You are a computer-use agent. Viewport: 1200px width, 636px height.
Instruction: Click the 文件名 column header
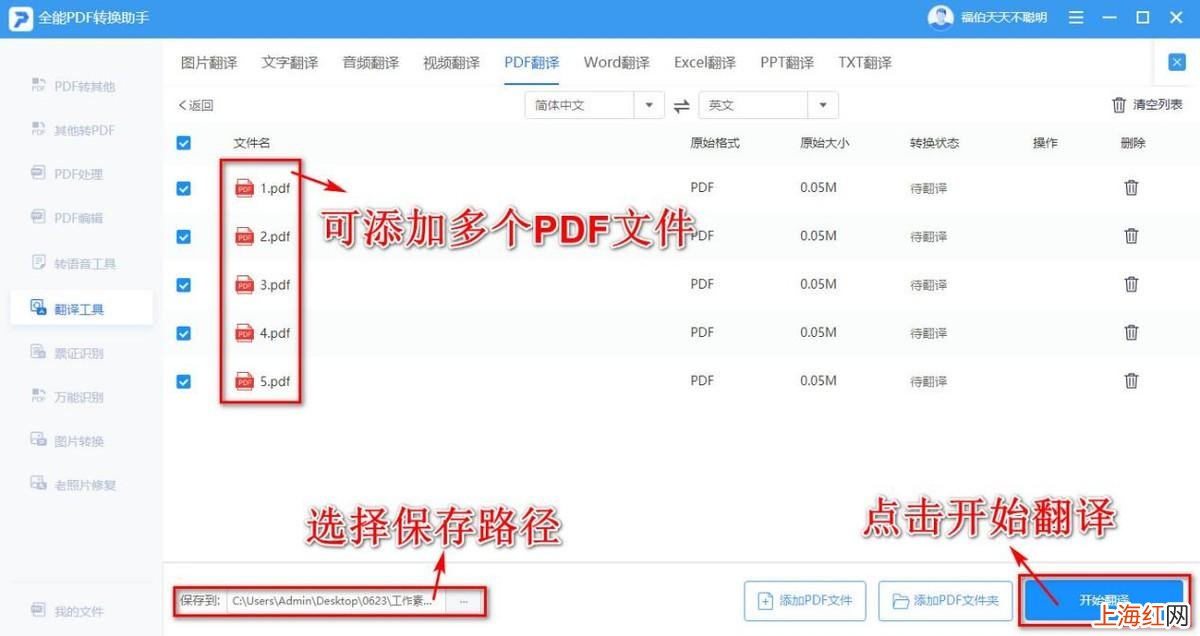tap(252, 143)
